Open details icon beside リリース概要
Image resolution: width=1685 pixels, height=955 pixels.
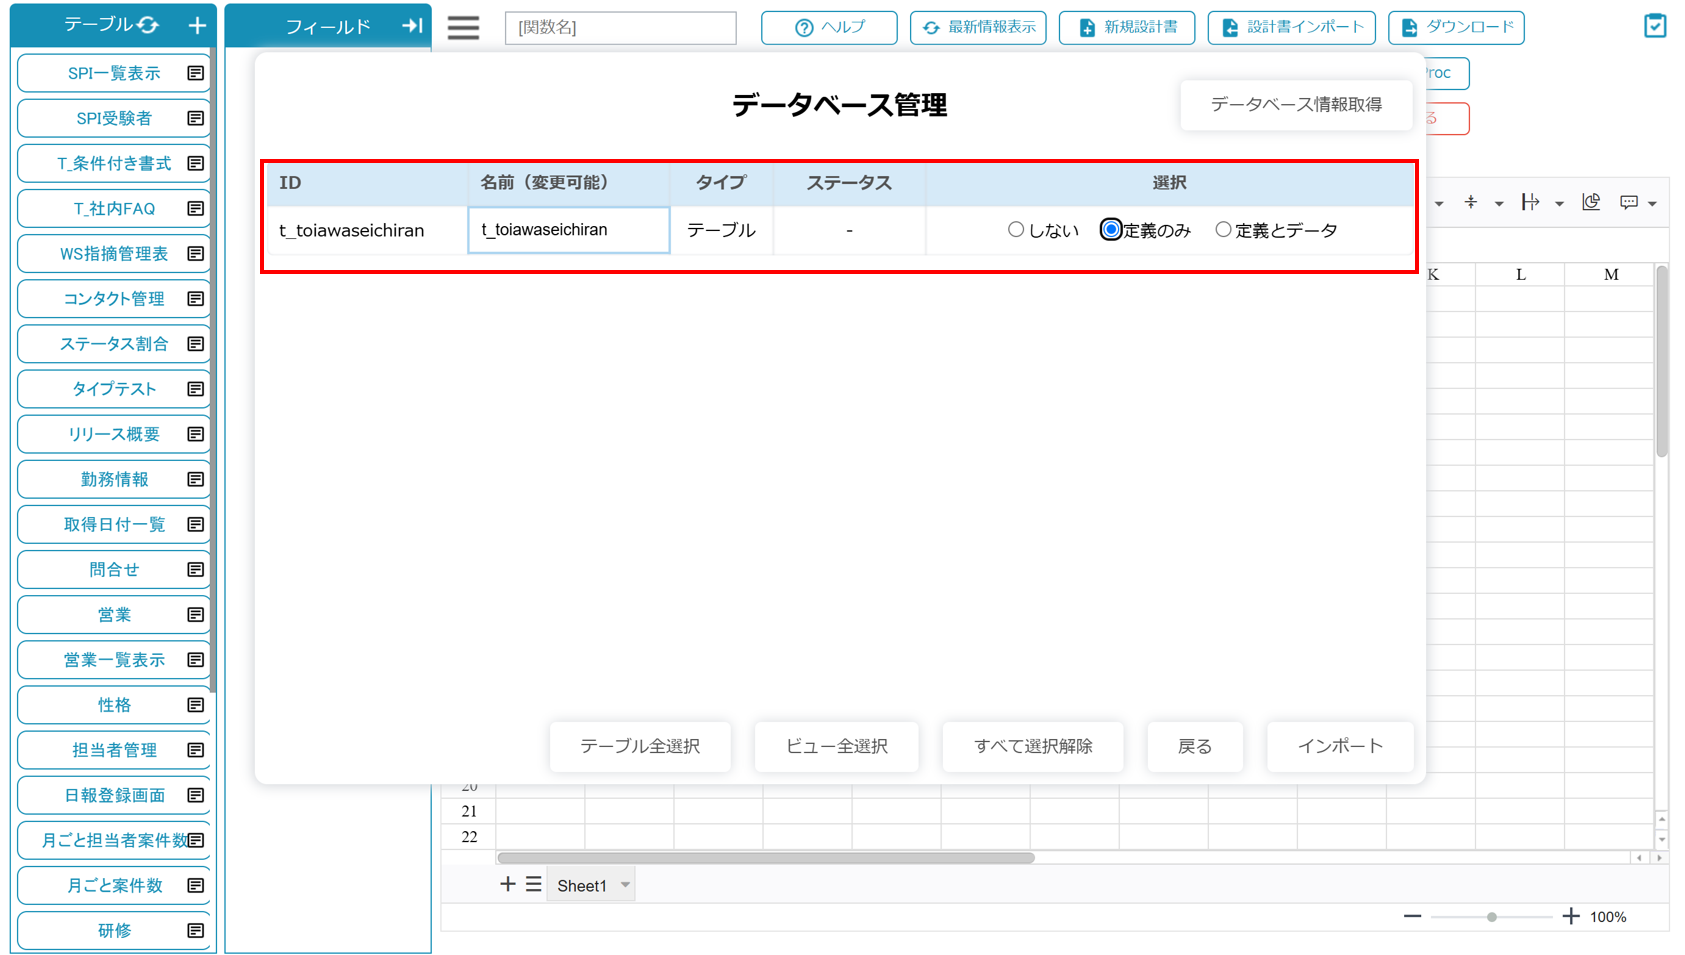click(196, 434)
